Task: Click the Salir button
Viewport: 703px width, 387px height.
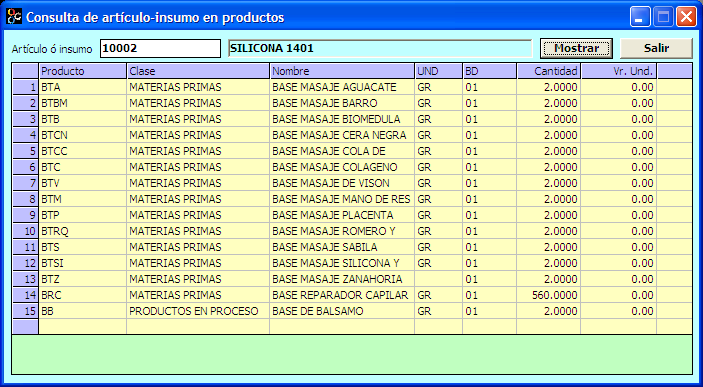Action: 656,48
